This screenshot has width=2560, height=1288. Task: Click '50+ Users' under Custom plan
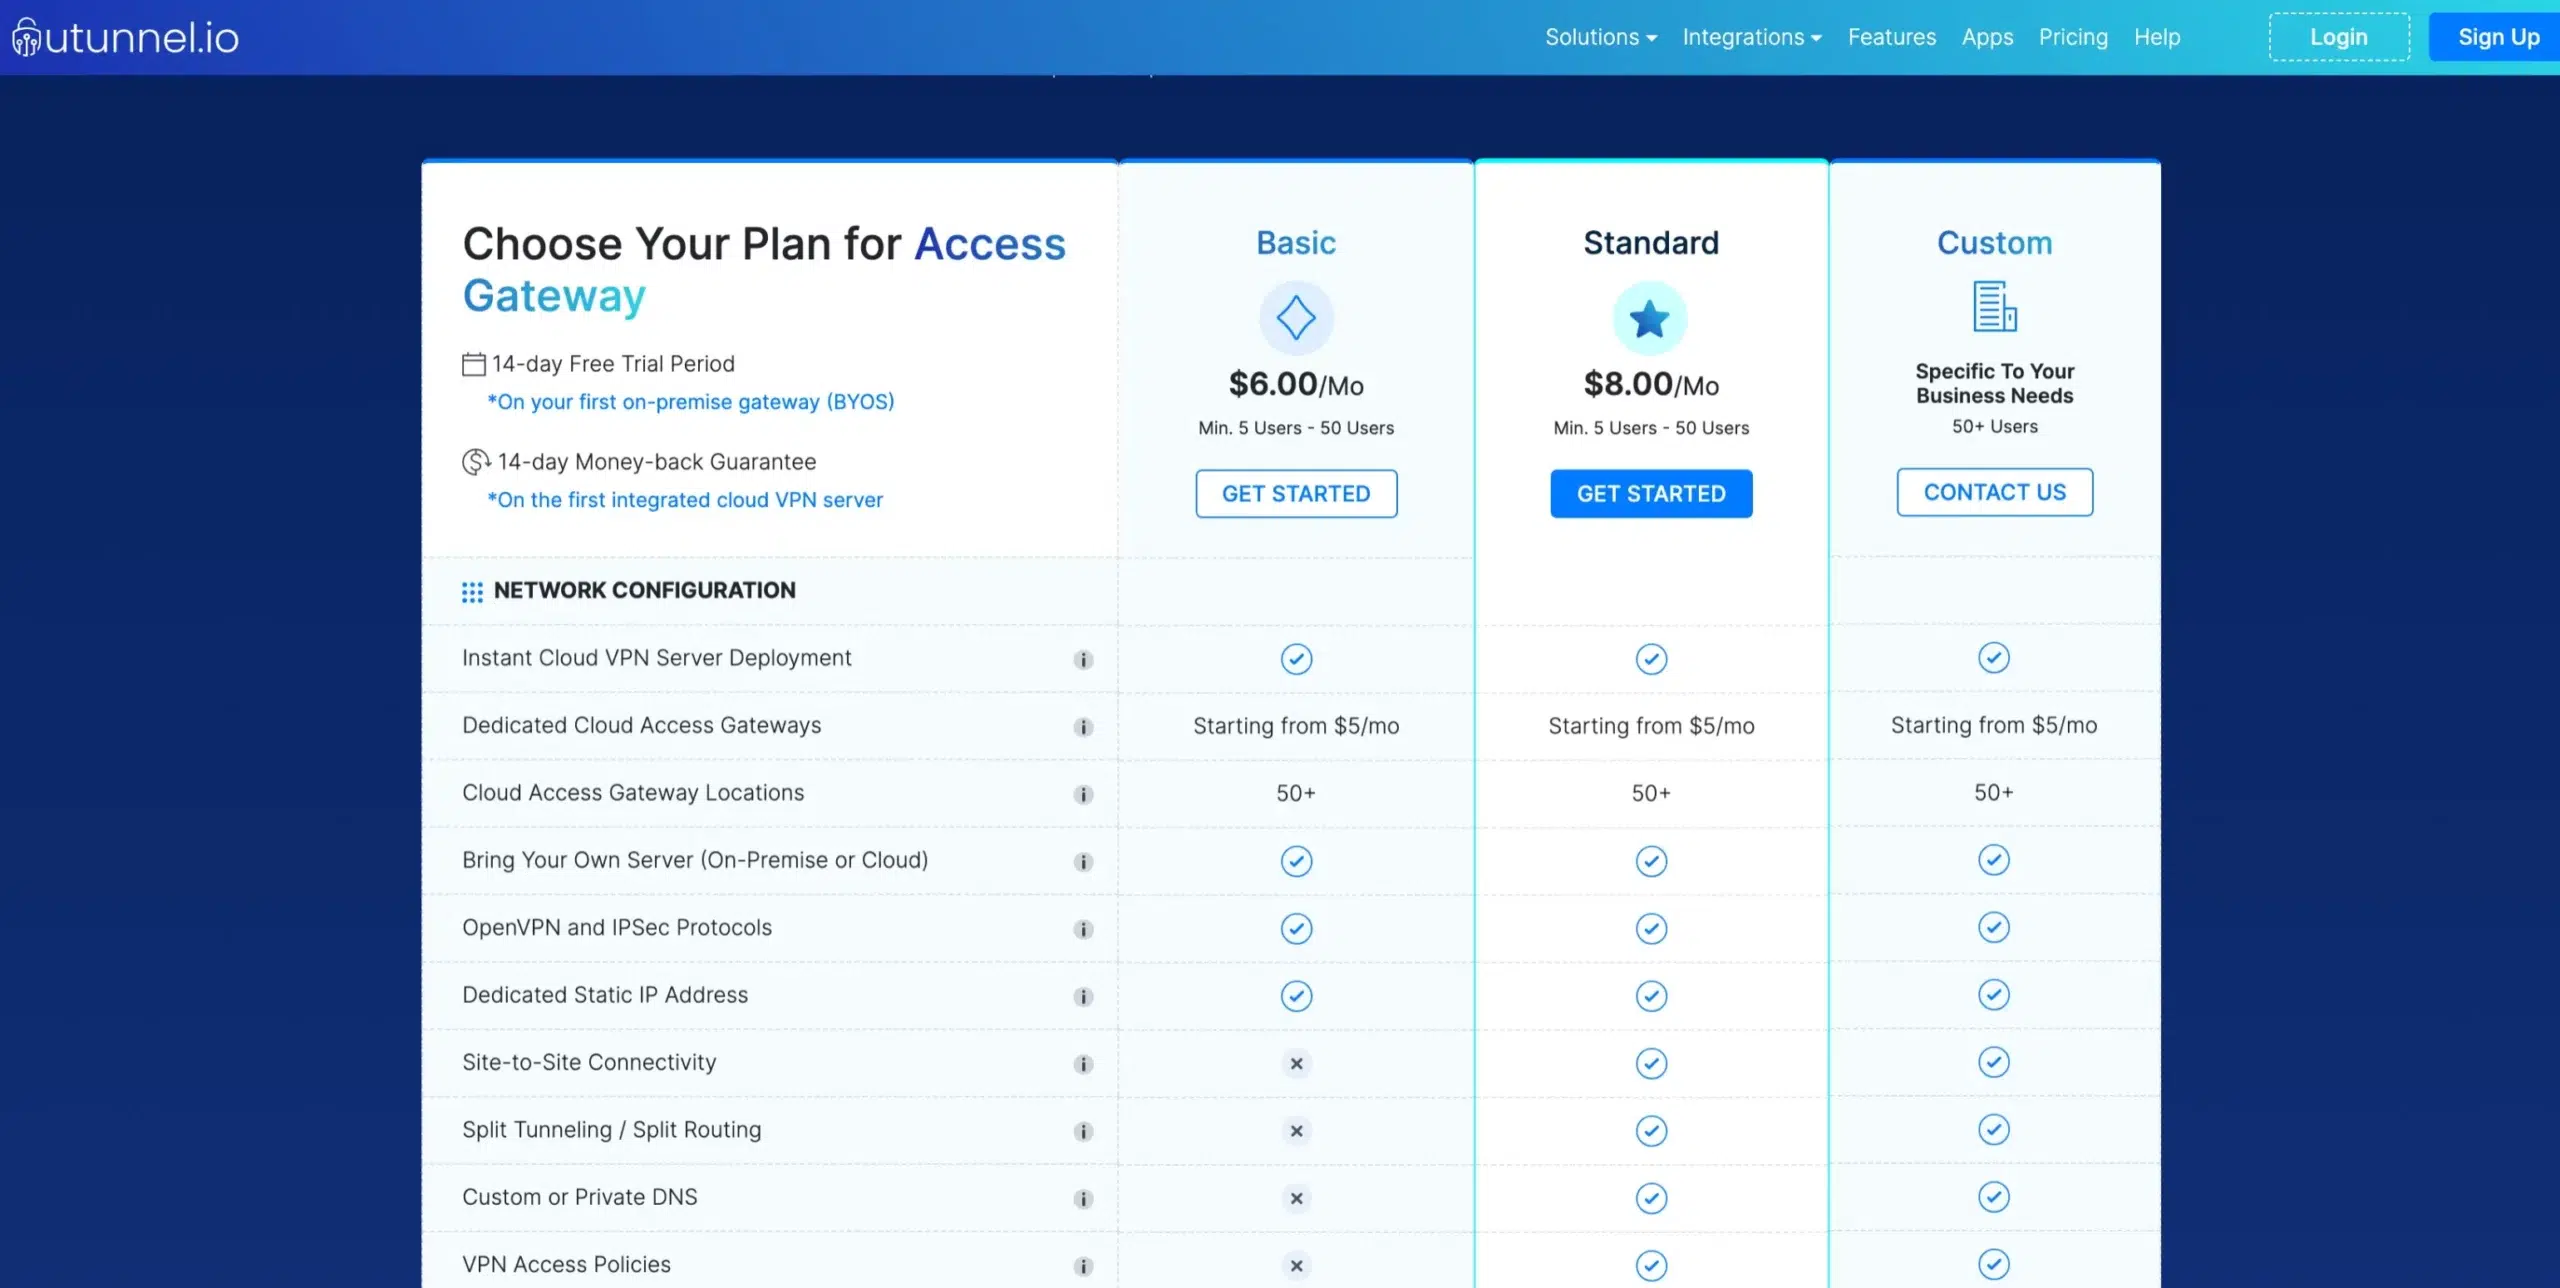(x=1994, y=427)
